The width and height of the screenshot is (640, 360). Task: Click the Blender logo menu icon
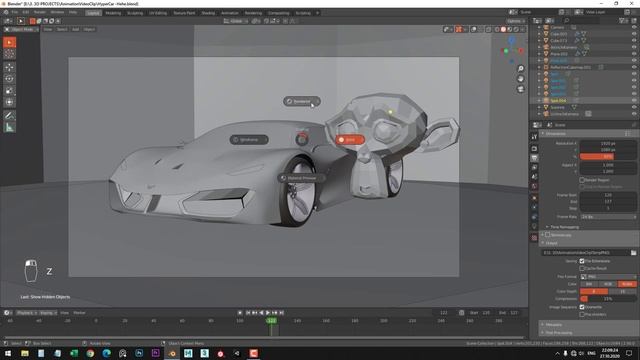[x=6, y=13]
